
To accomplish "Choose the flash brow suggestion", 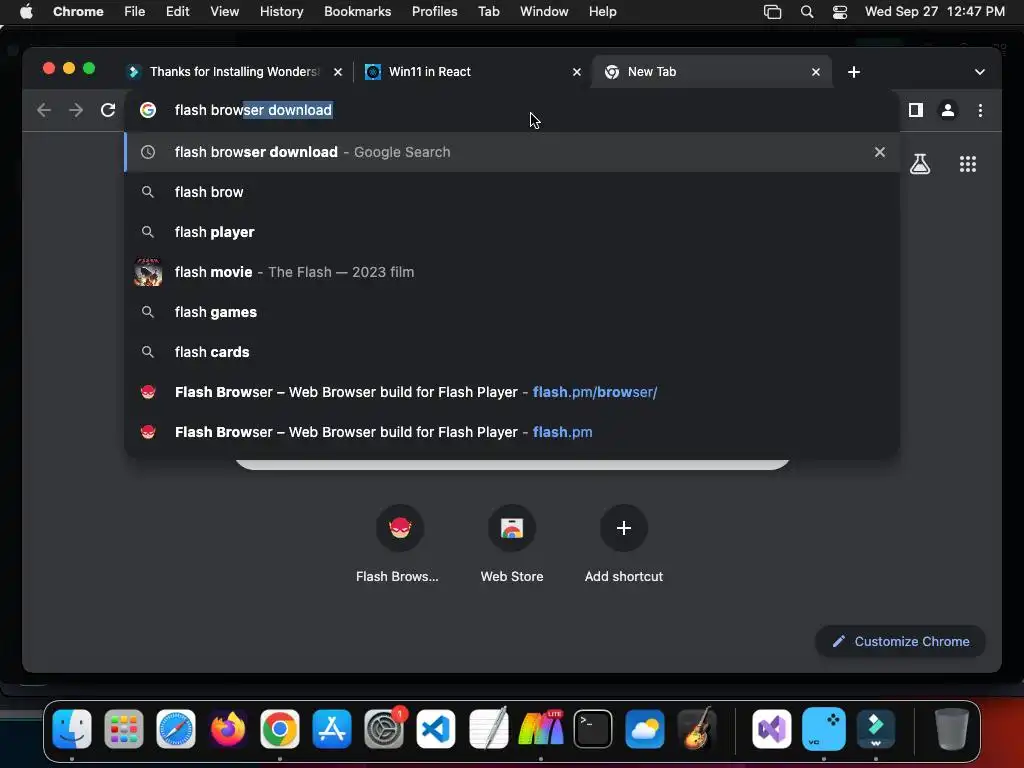I will point(511,192).
